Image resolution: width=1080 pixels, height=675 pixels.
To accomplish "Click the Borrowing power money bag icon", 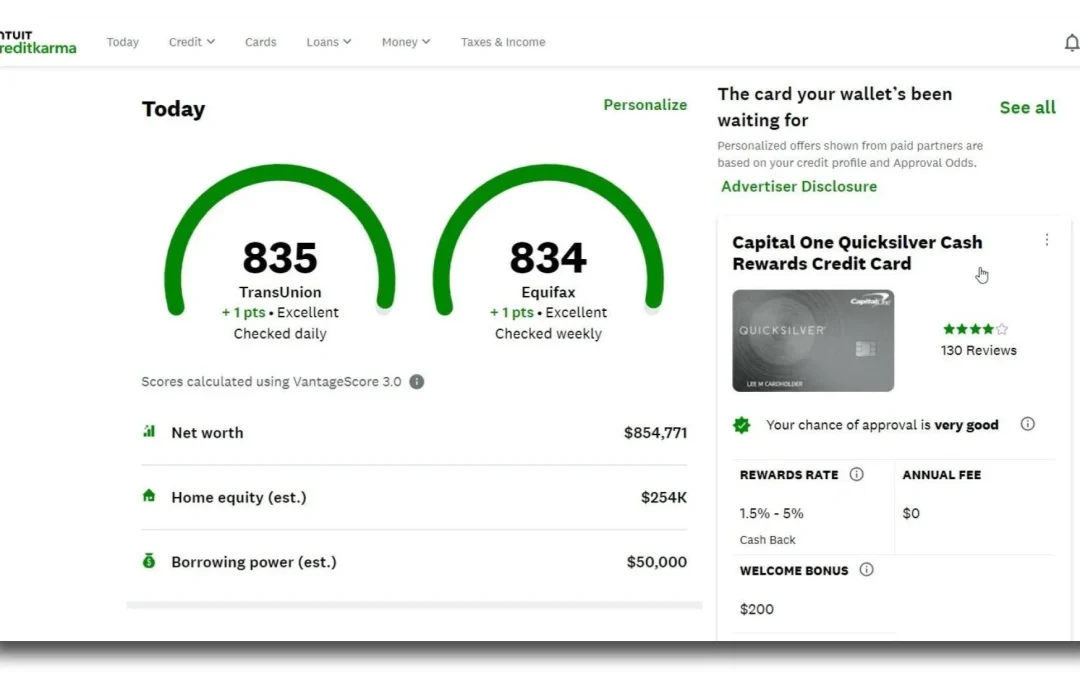I will (x=149, y=561).
